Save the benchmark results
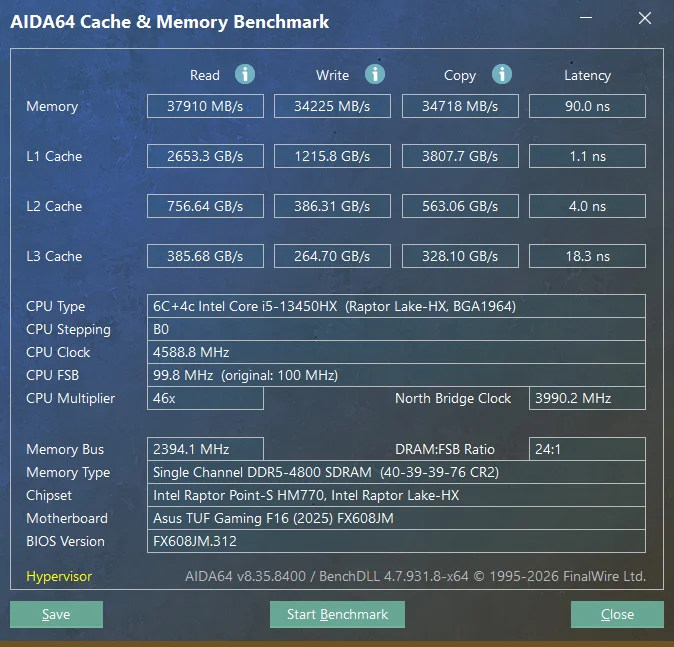Viewport: 674px width, 647px height. (56, 614)
